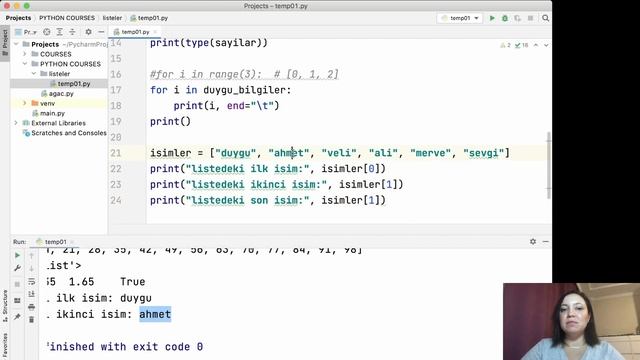Click the commented for loop on line 16
The width and height of the screenshot is (640, 360).
tap(244, 74)
